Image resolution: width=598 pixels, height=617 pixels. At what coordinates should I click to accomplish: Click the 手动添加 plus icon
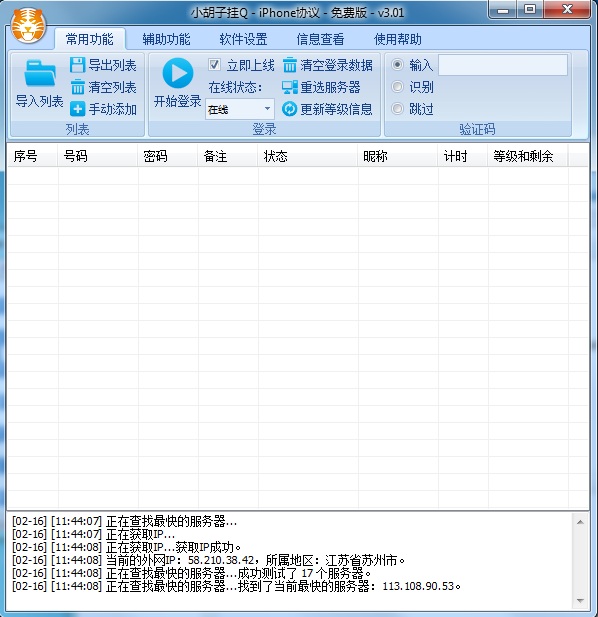pyautogui.click(x=77, y=109)
